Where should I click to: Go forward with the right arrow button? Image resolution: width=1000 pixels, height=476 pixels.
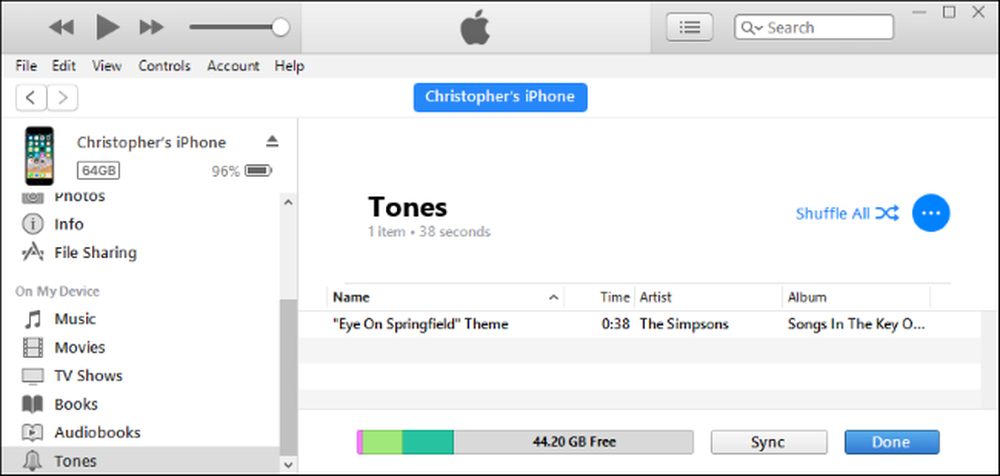pyautogui.click(x=62, y=98)
